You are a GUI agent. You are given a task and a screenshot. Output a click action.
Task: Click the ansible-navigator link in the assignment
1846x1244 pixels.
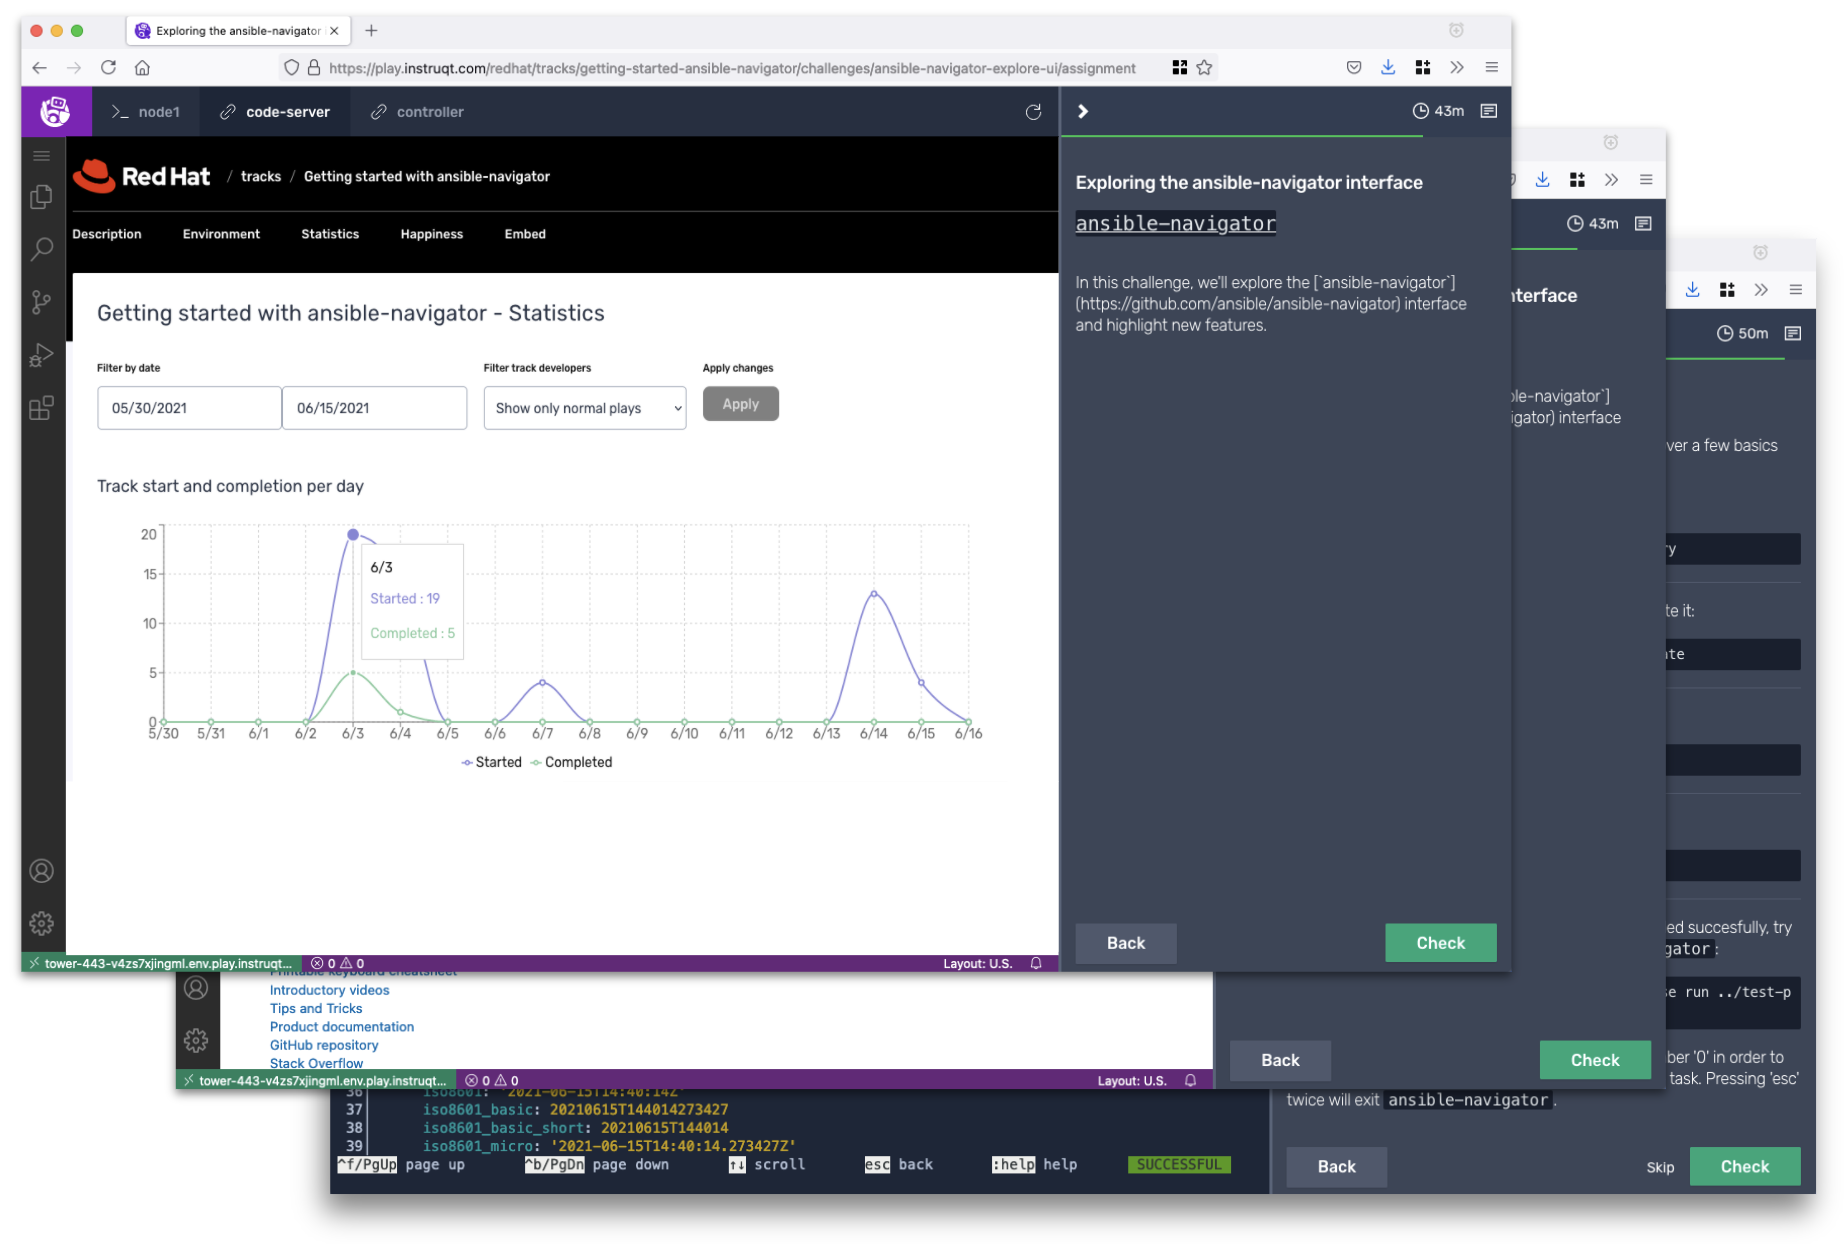(1176, 223)
